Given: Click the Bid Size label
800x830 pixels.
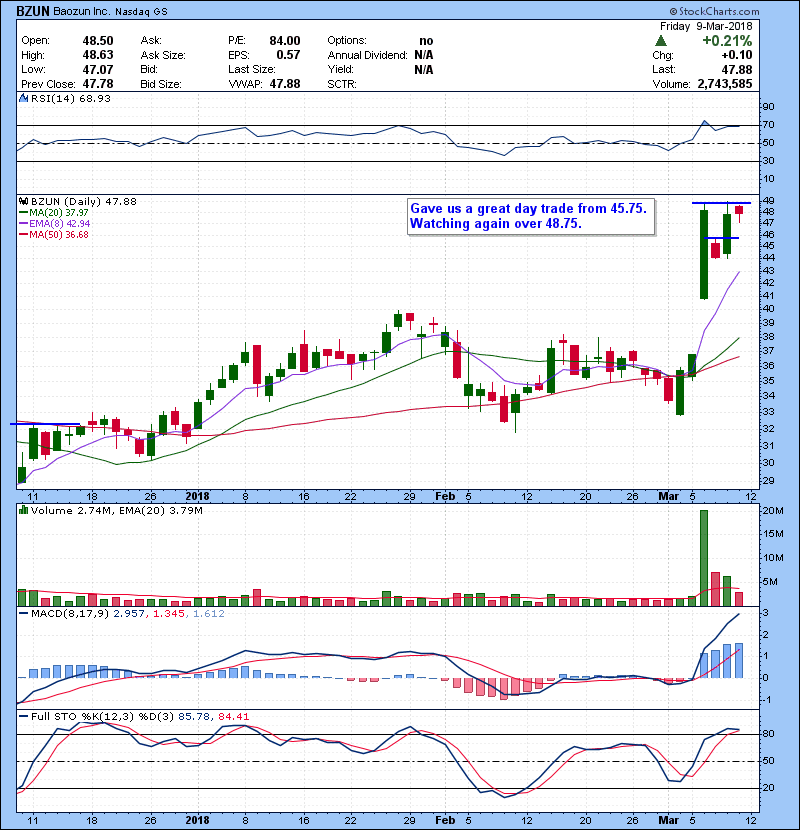Looking at the screenshot, I should point(161,84).
